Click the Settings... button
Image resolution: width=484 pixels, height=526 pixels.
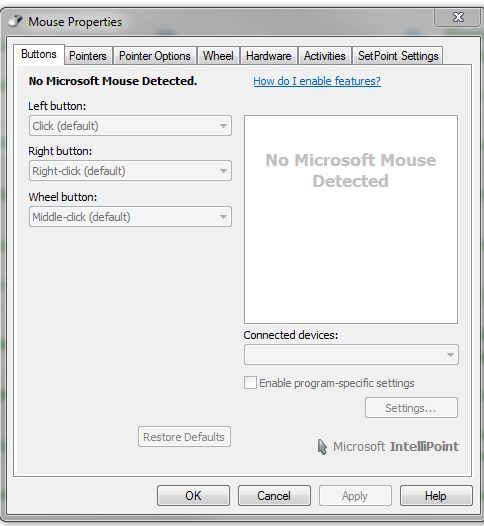coord(411,408)
